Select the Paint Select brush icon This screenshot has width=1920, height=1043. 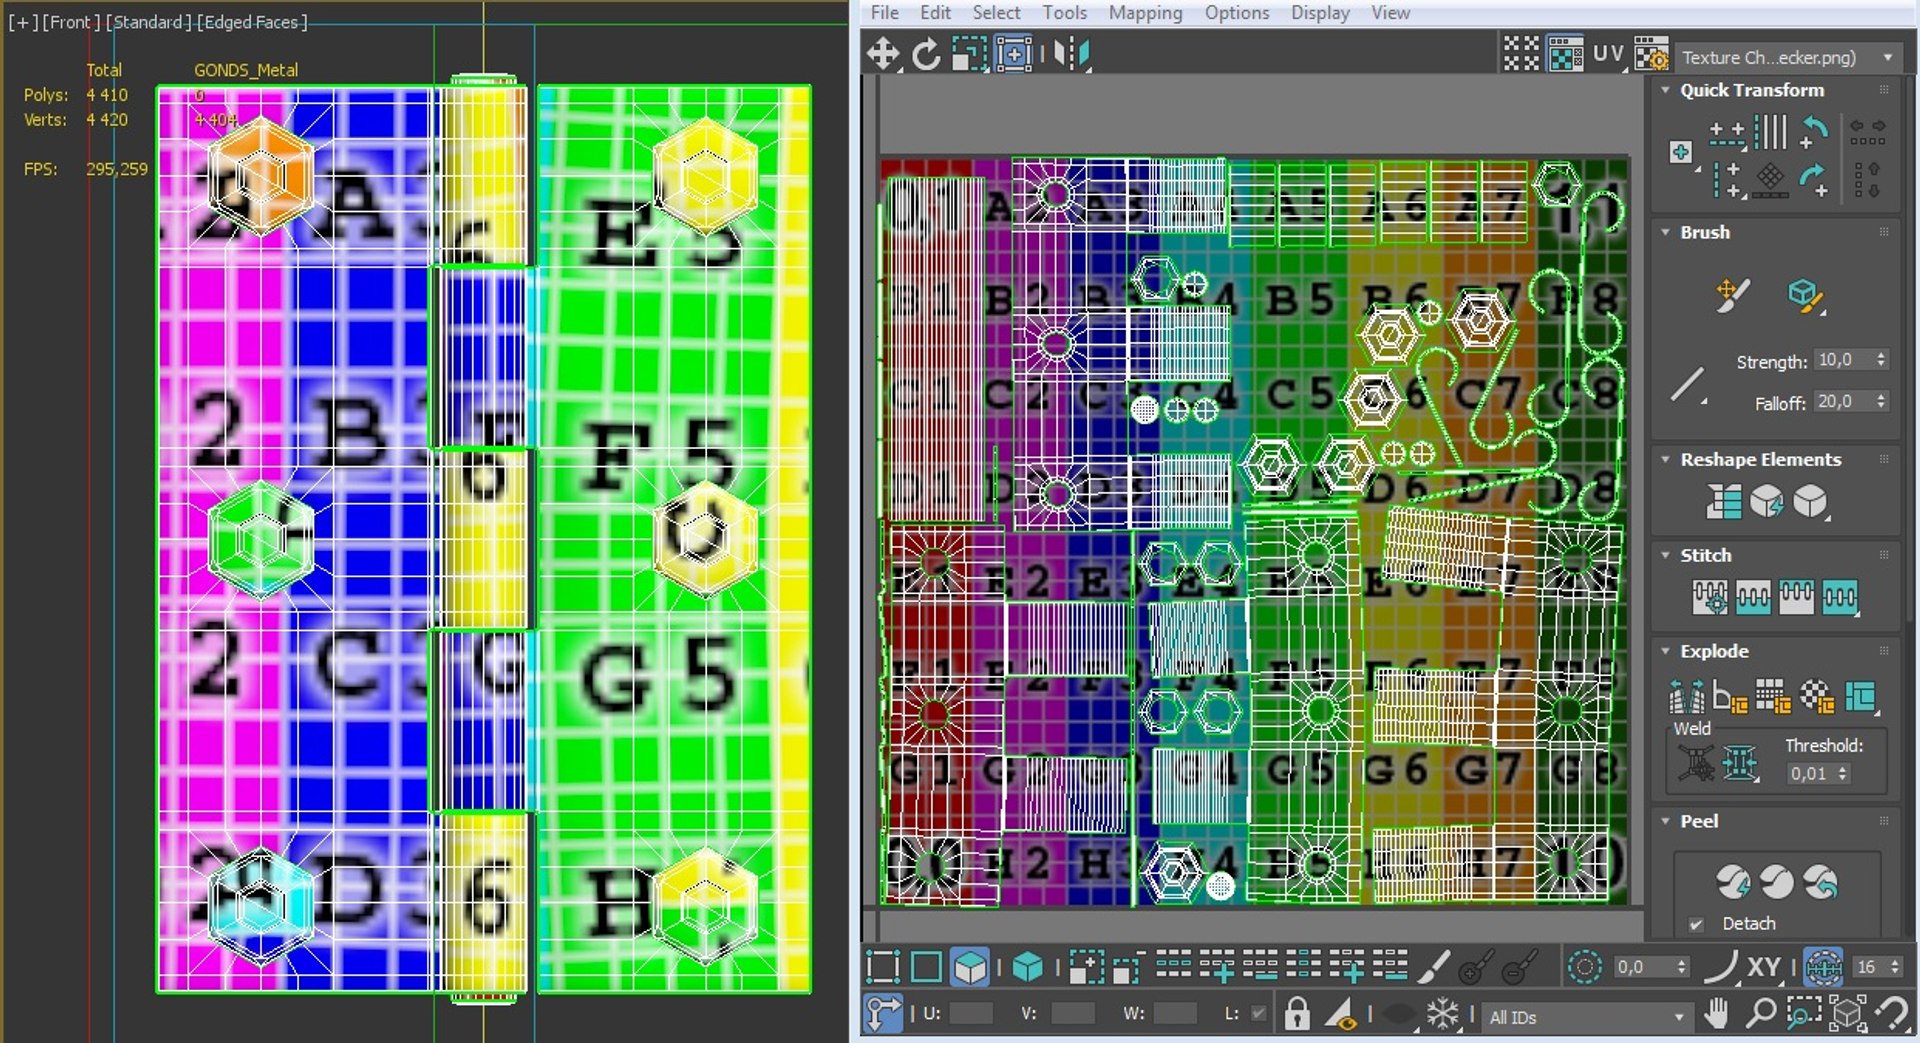(x=1433, y=967)
